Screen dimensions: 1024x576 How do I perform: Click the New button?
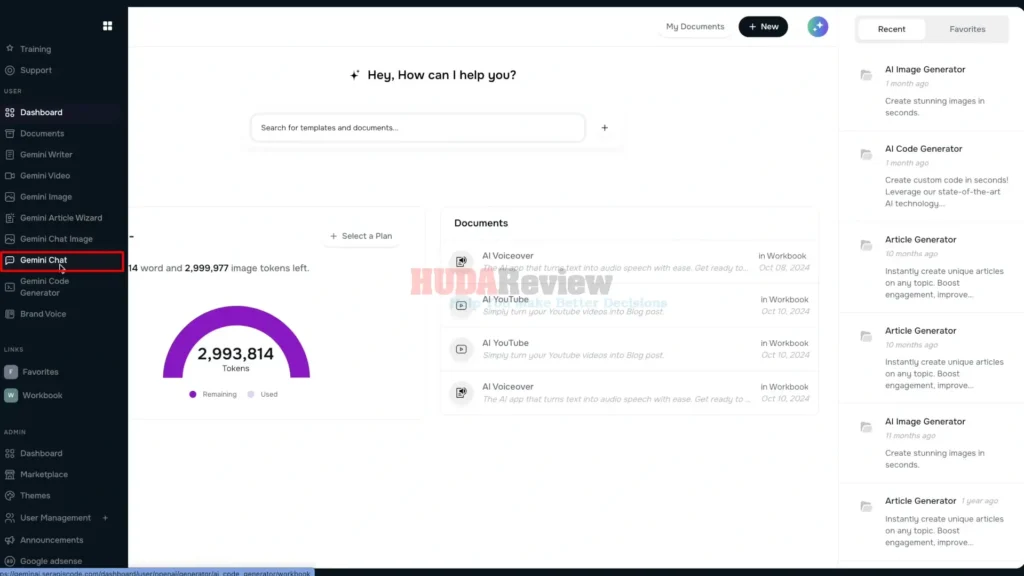(x=763, y=27)
